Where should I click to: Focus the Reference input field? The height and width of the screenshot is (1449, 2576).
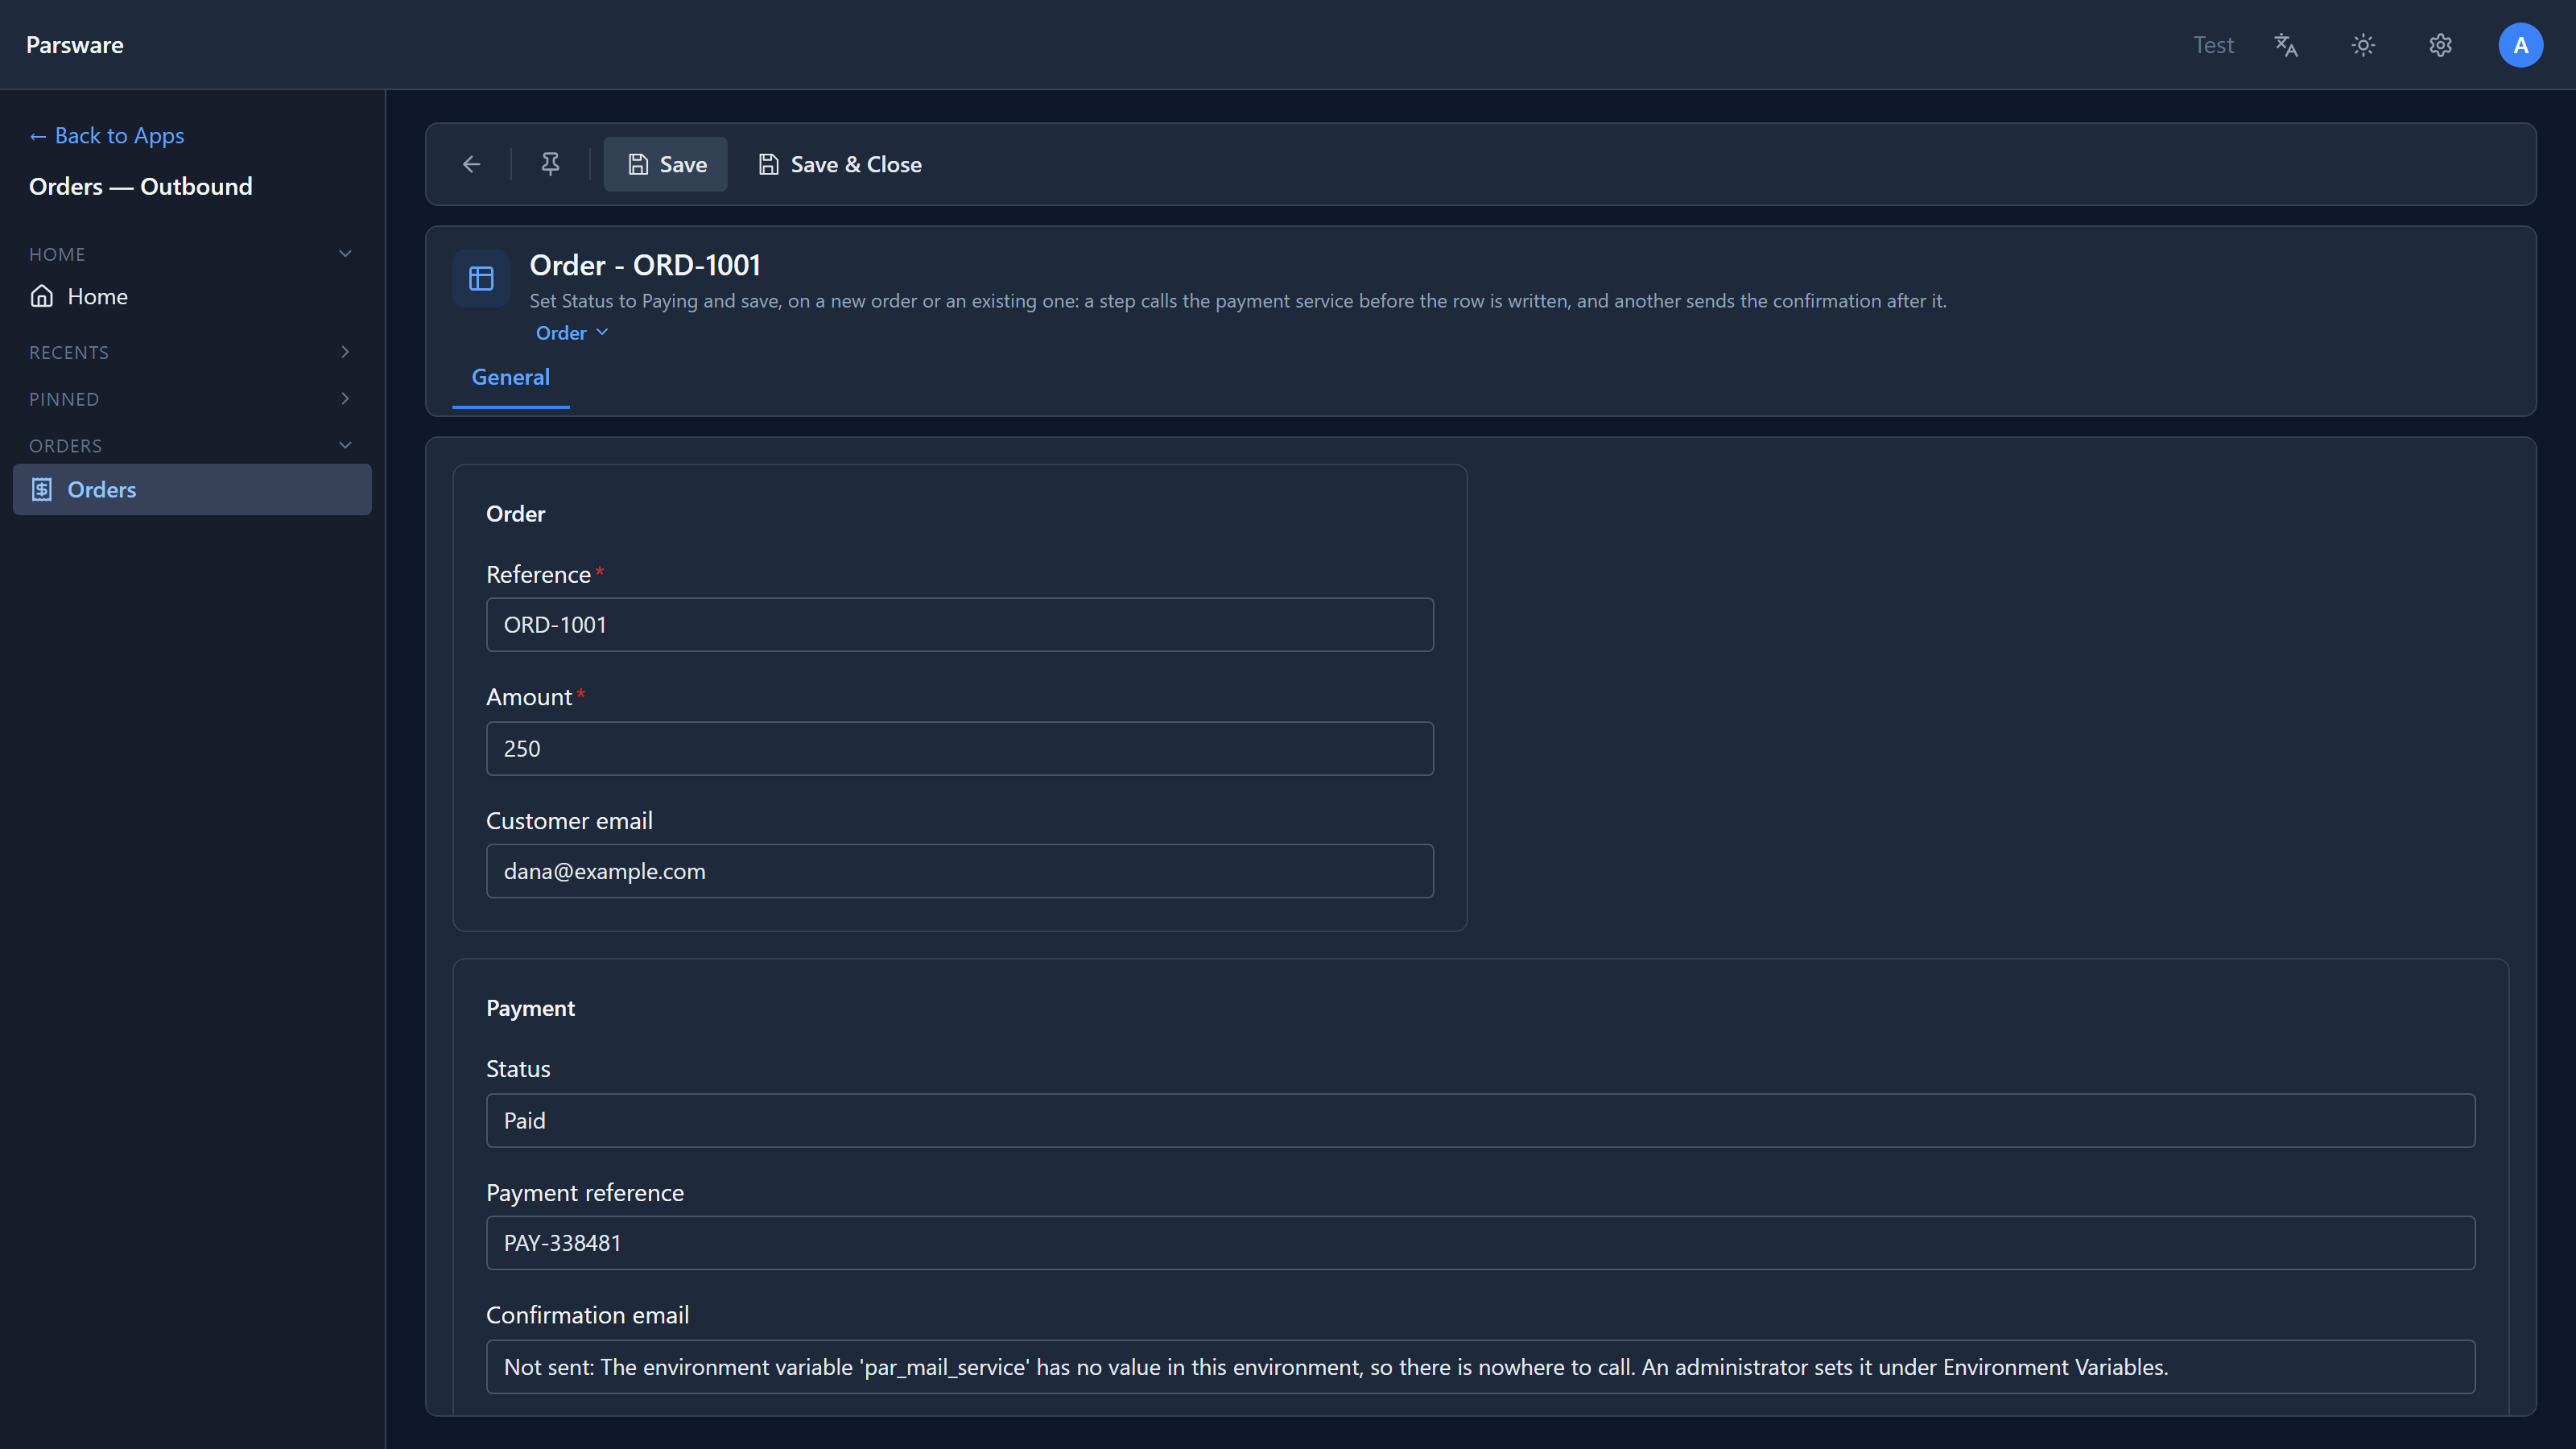(x=960, y=625)
